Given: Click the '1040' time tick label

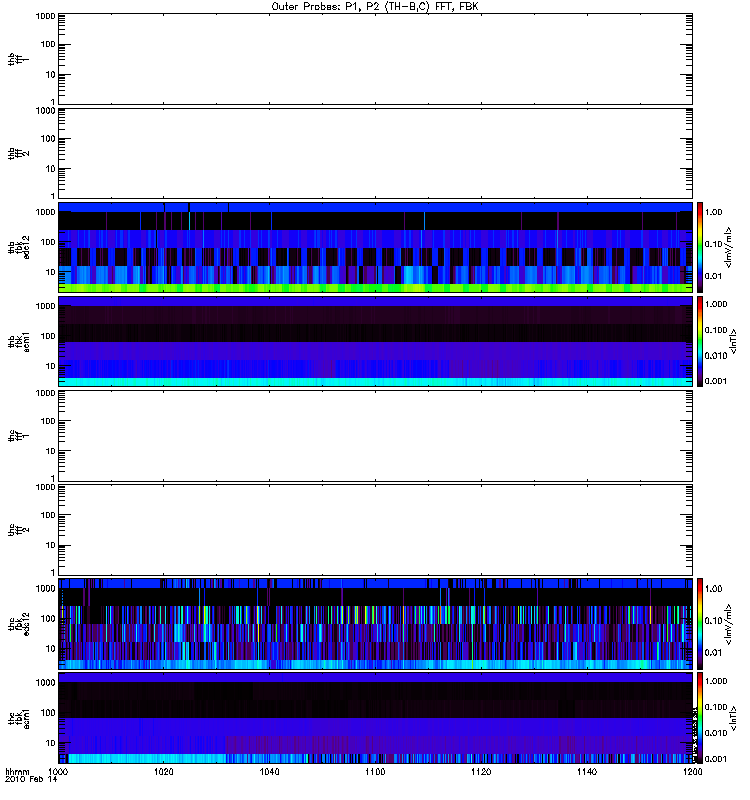Looking at the screenshot, I should pos(269,771).
